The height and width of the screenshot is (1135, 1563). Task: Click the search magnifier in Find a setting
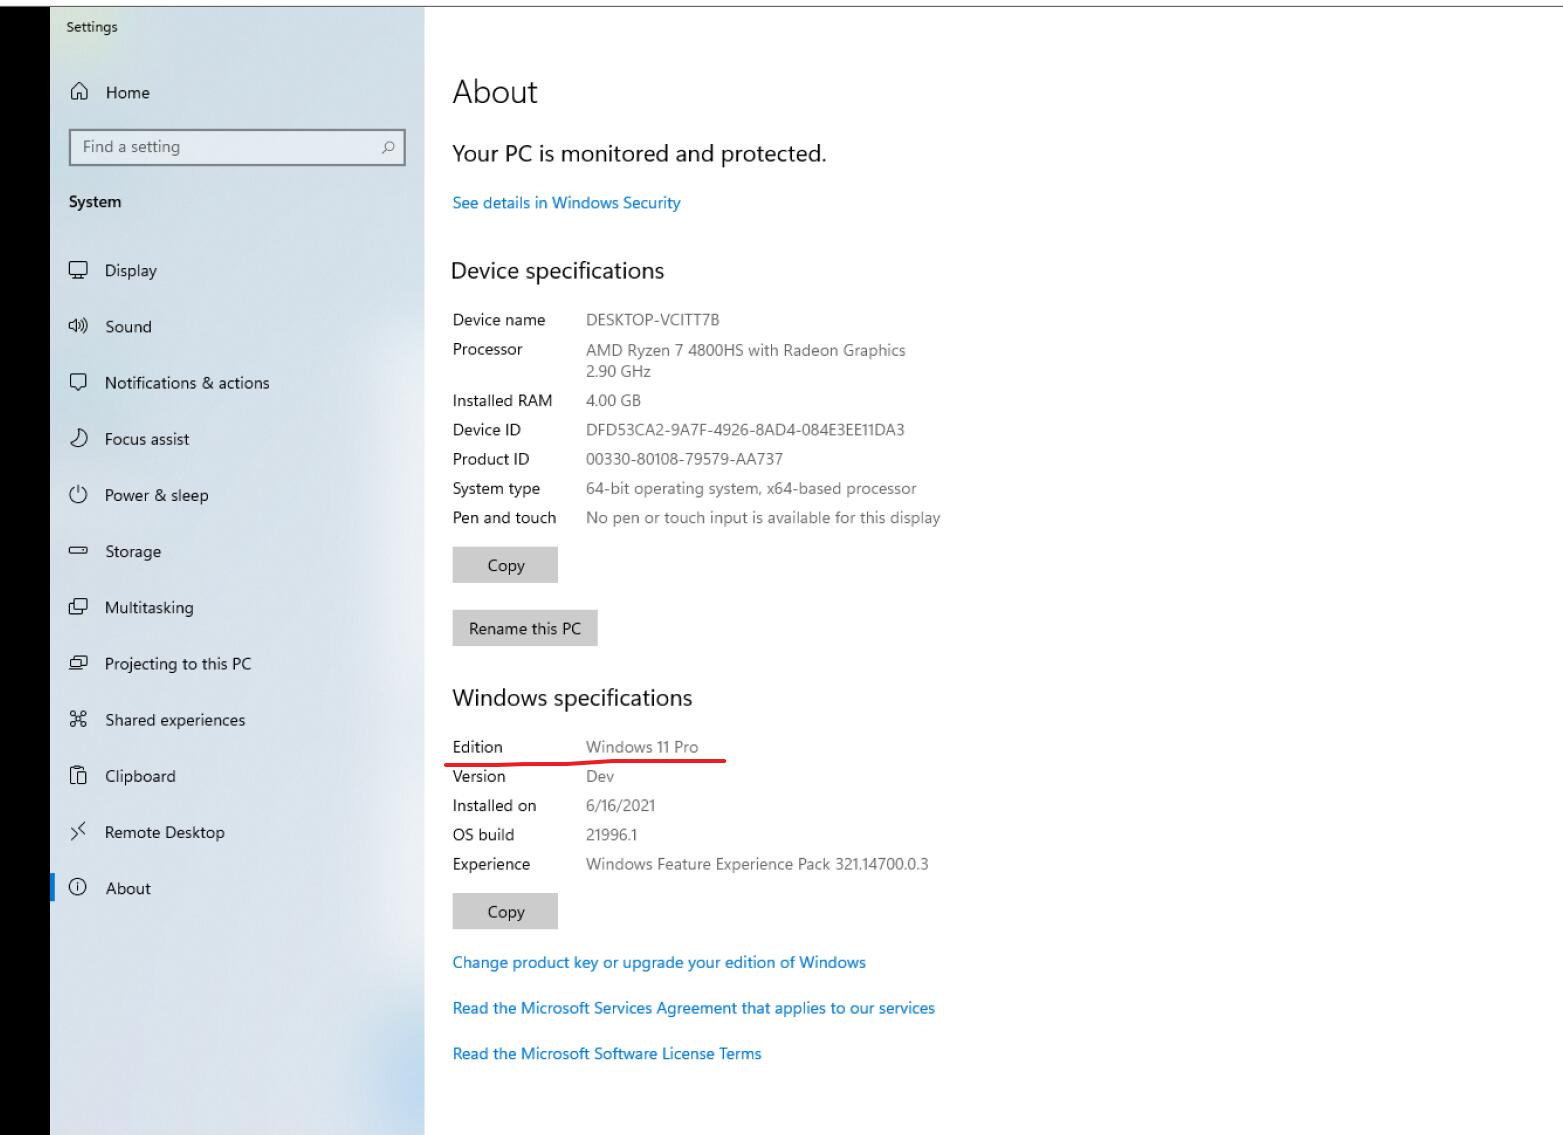tap(388, 147)
